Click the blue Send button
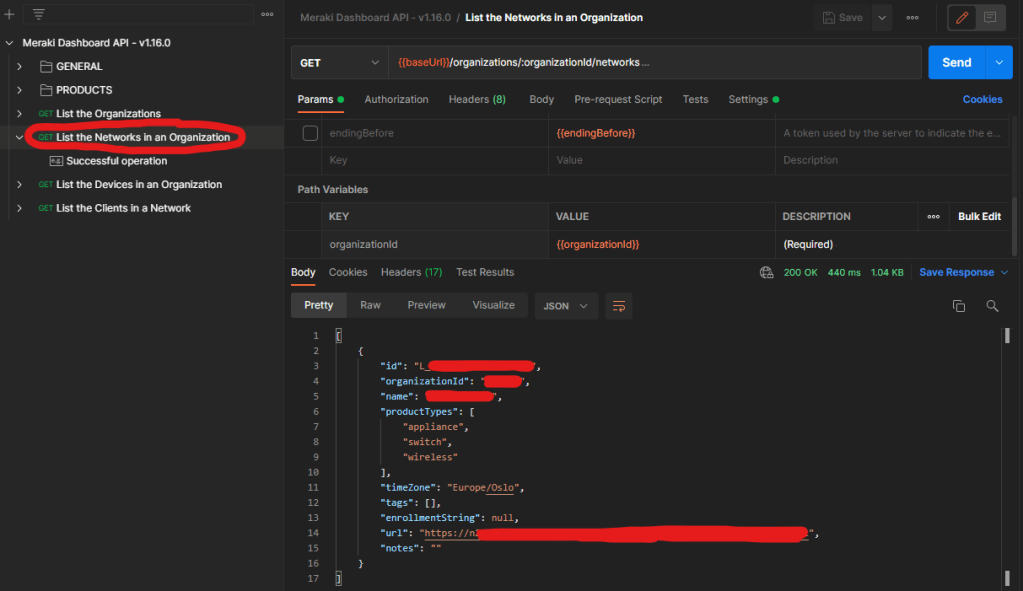 956,62
